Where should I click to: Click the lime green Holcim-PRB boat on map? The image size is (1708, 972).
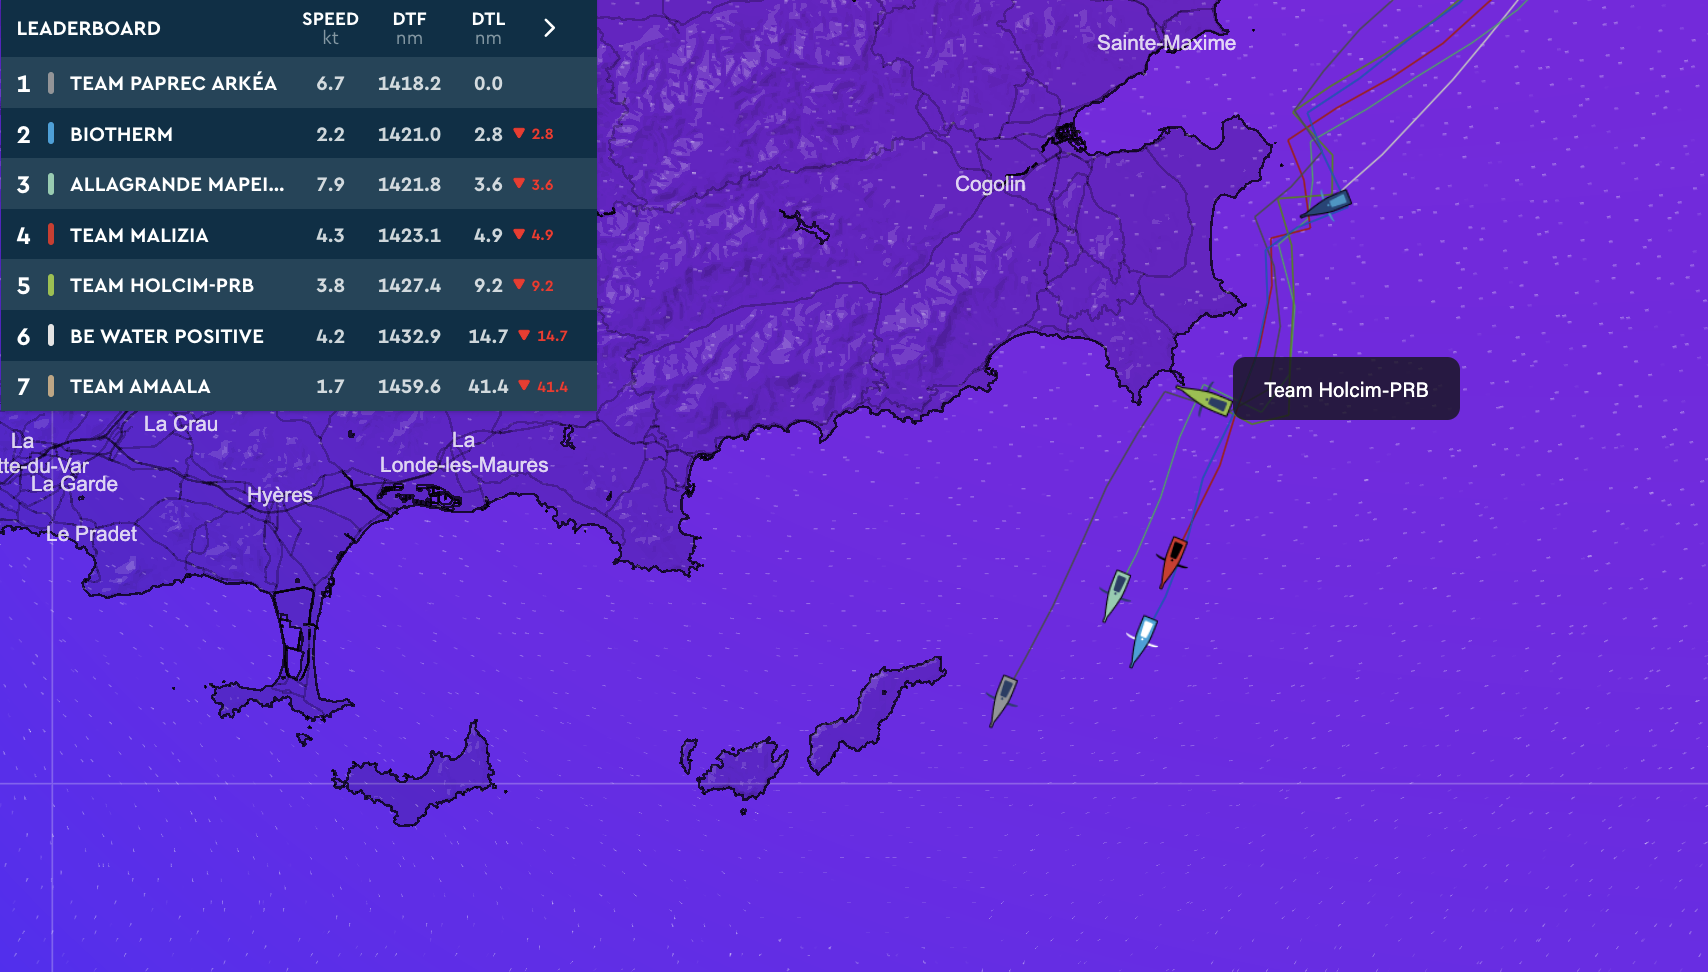point(1205,399)
